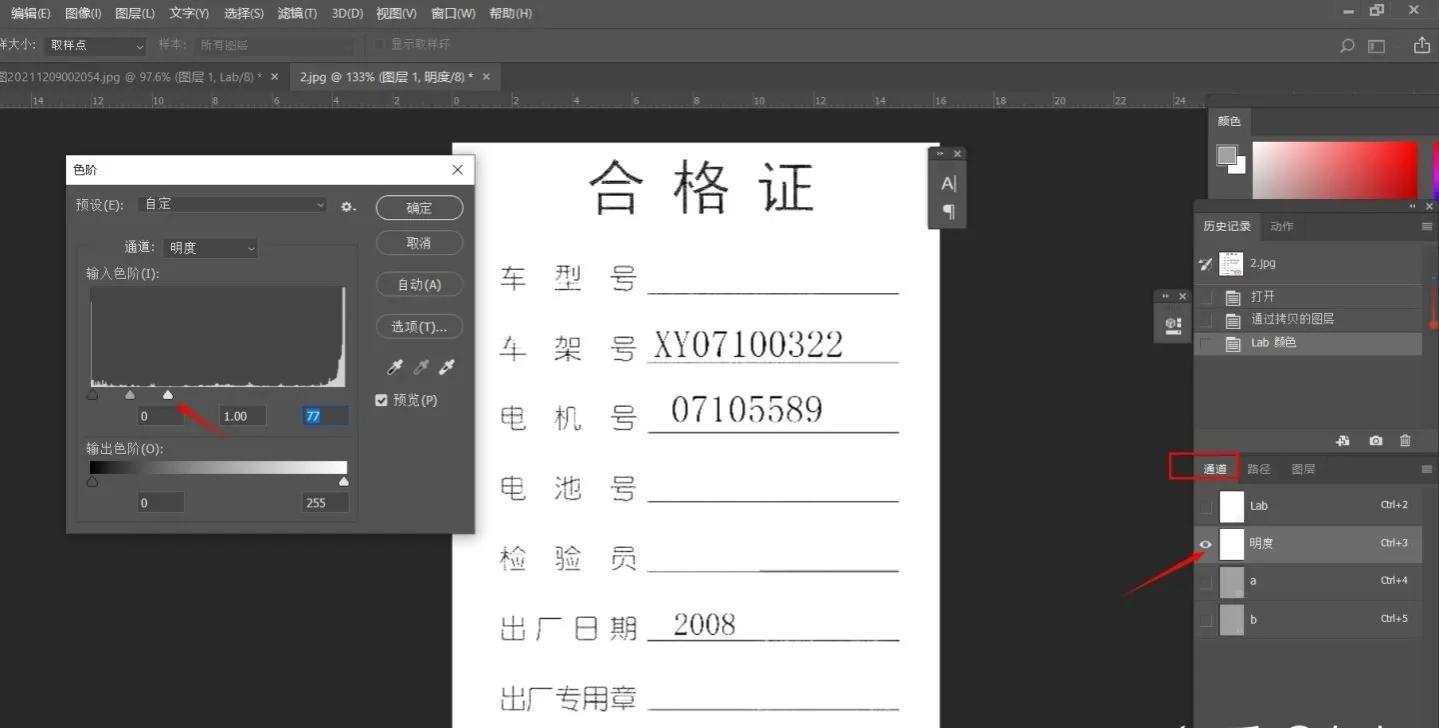Click the input white point slider
Screen dimensions: 1439x728
pos(168,395)
